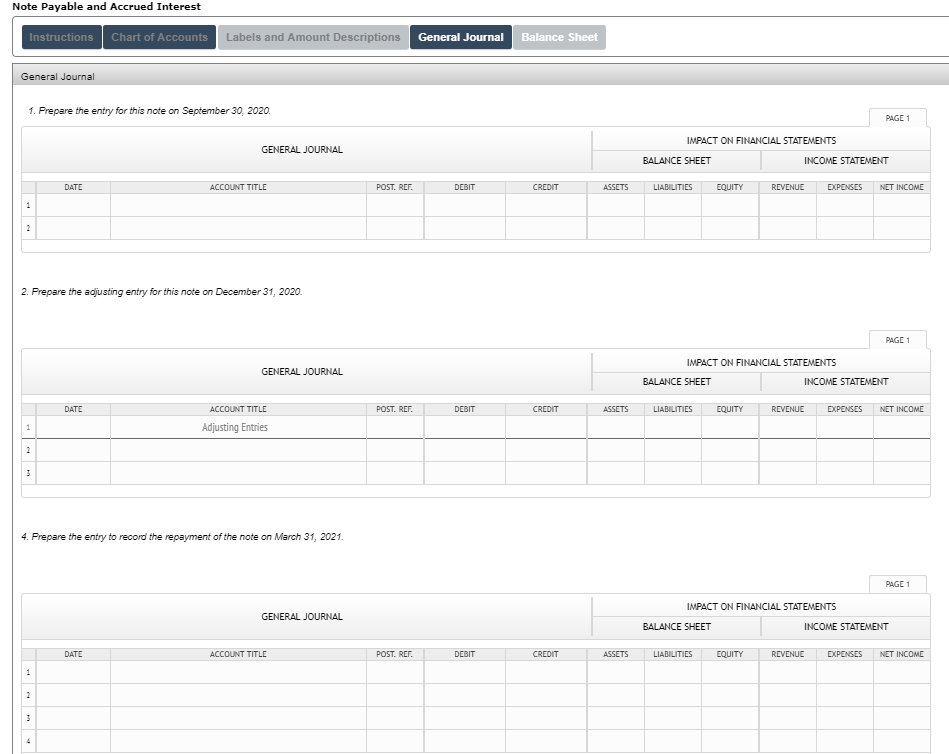
Task: Click PAGE 1 button above the adjusting entry journal
Action: click(899, 340)
